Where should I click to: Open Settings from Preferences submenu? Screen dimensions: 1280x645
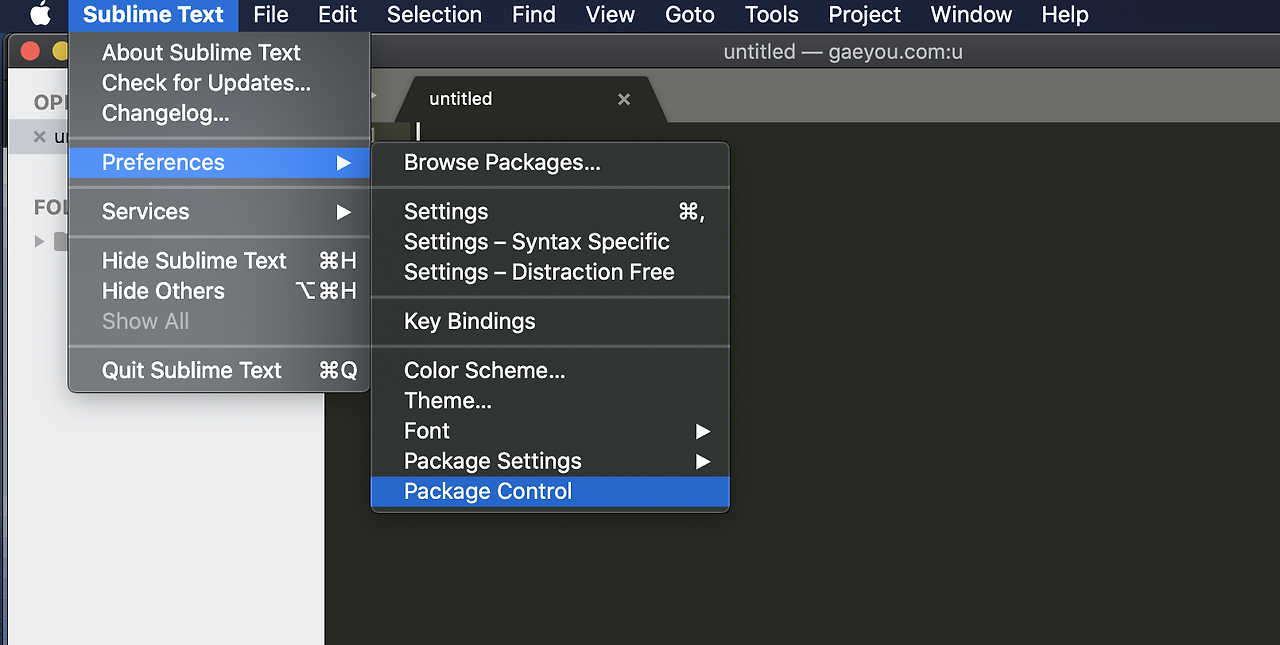550,211
